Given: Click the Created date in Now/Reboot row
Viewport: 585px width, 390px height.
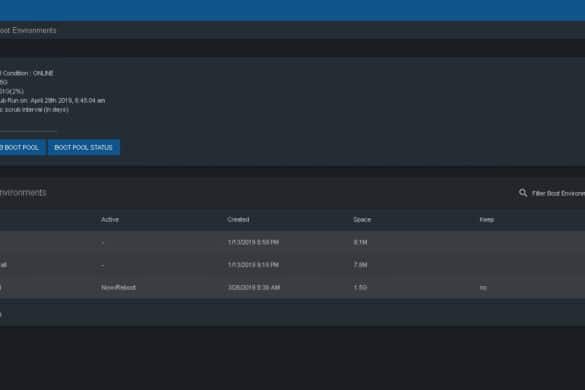Looking at the screenshot, I should click(254, 287).
